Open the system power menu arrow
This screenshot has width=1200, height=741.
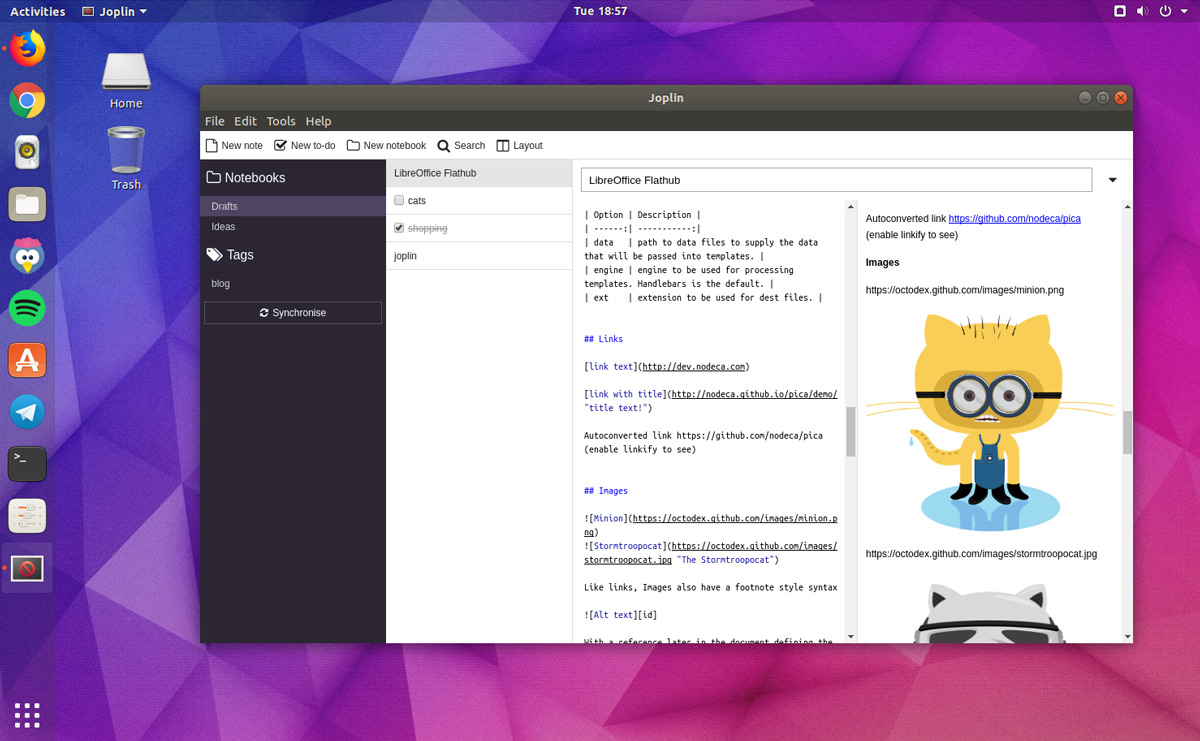tap(1184, 11)
